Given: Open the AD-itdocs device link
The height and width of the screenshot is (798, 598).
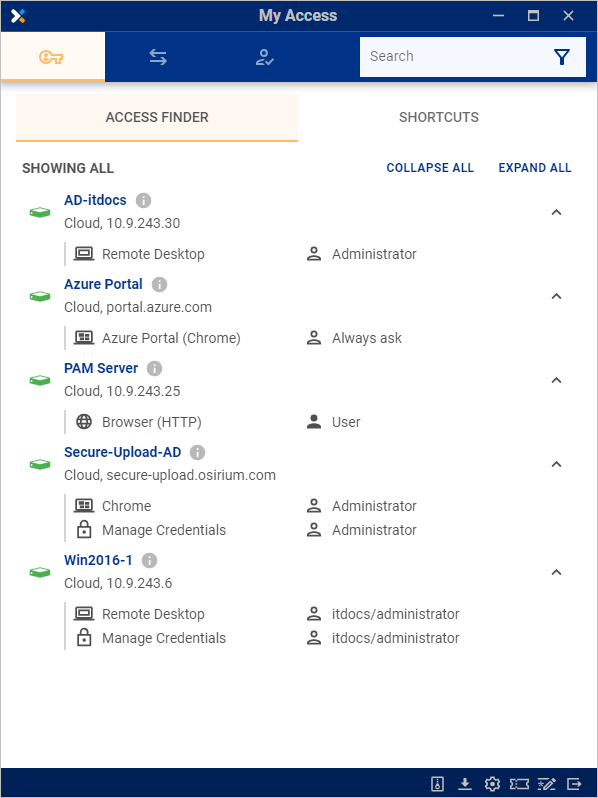Looking at the screenshot, I should (95, 200).
